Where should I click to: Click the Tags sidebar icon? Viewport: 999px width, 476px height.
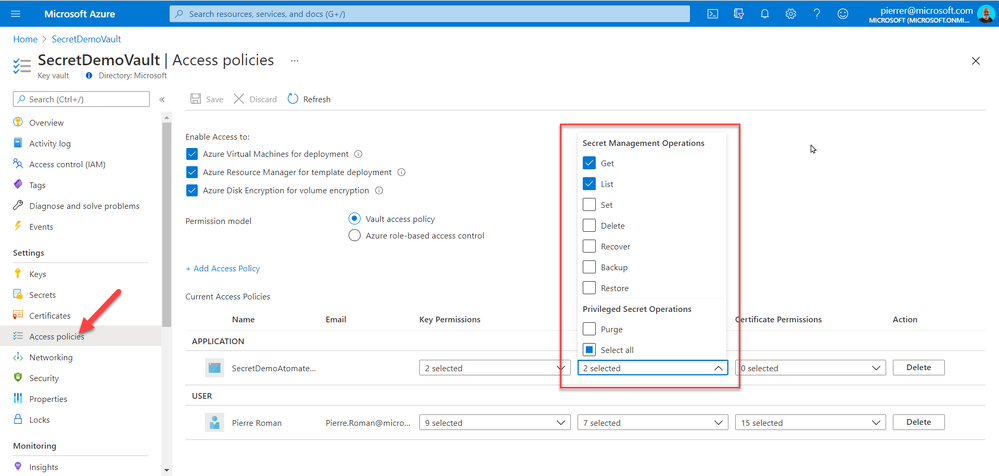(18, 185)
